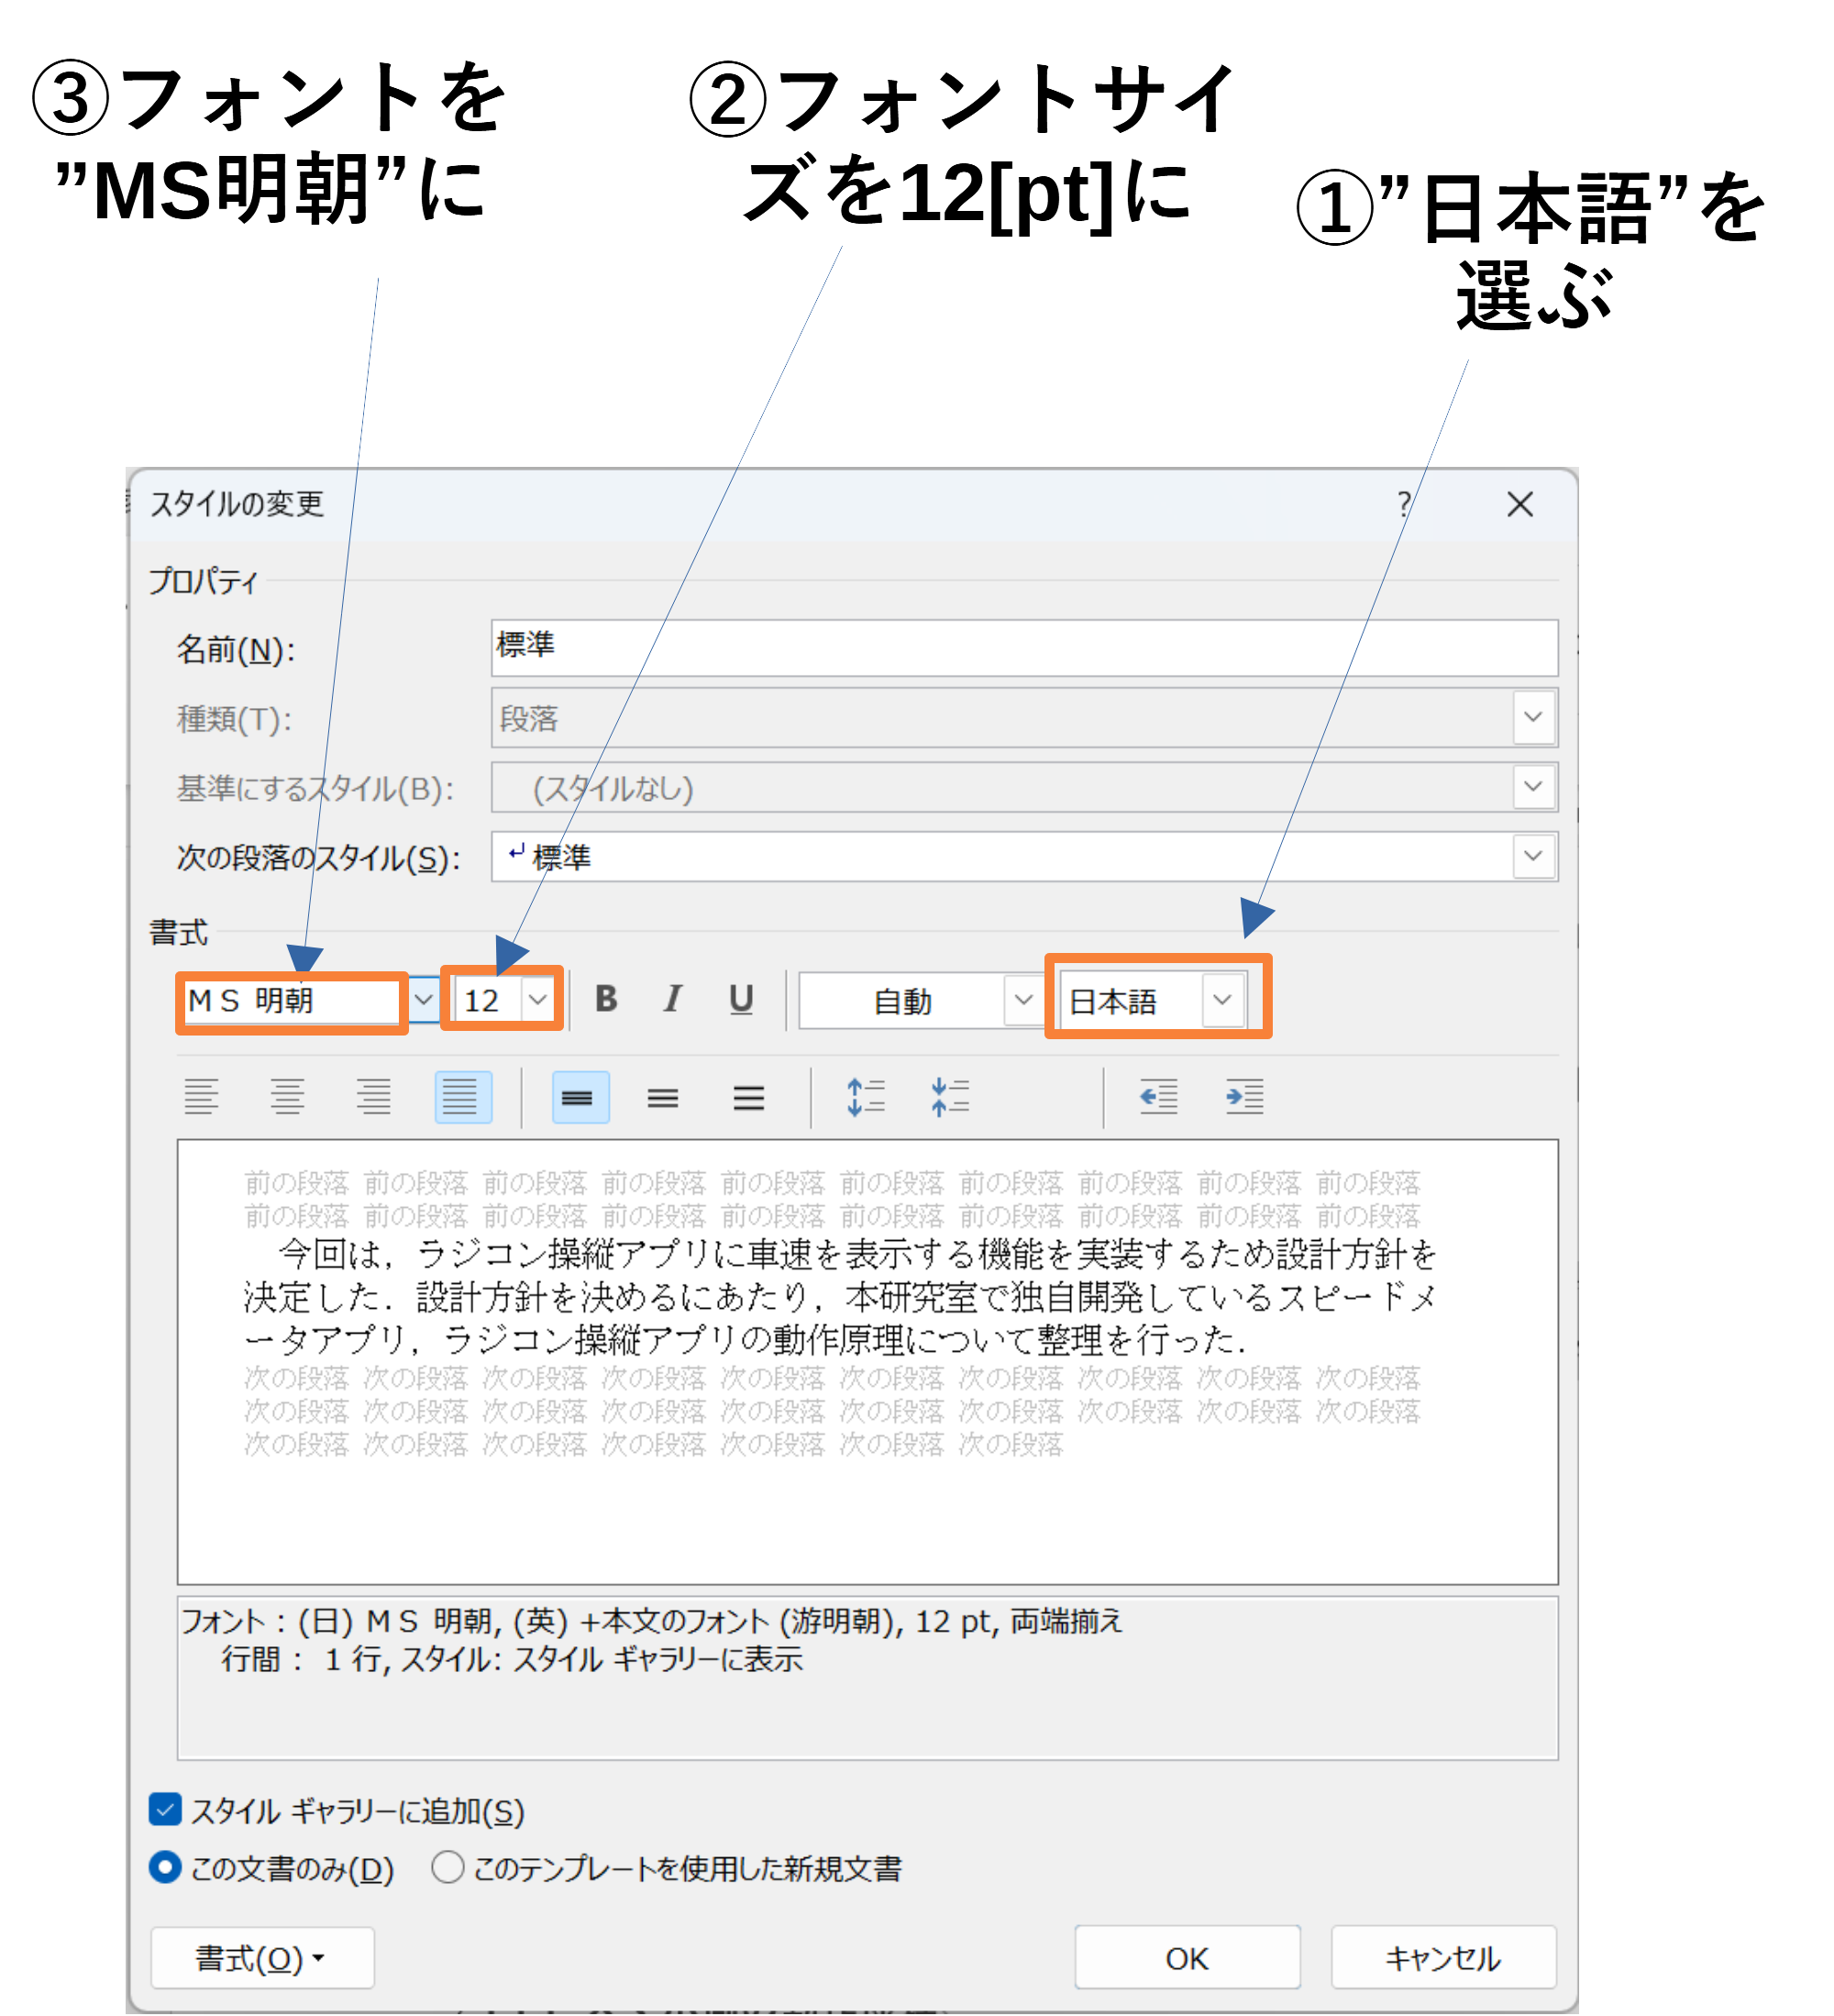Decrease paragraph spacing
This screenshot has height=2016, width=1834.
click(951, 1097)
